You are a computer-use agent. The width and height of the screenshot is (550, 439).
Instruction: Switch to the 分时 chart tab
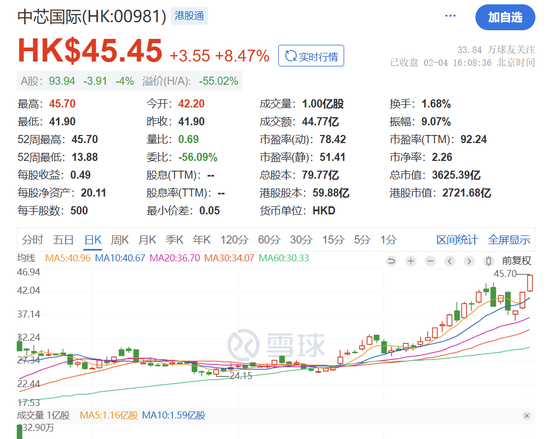pos(32,240)
